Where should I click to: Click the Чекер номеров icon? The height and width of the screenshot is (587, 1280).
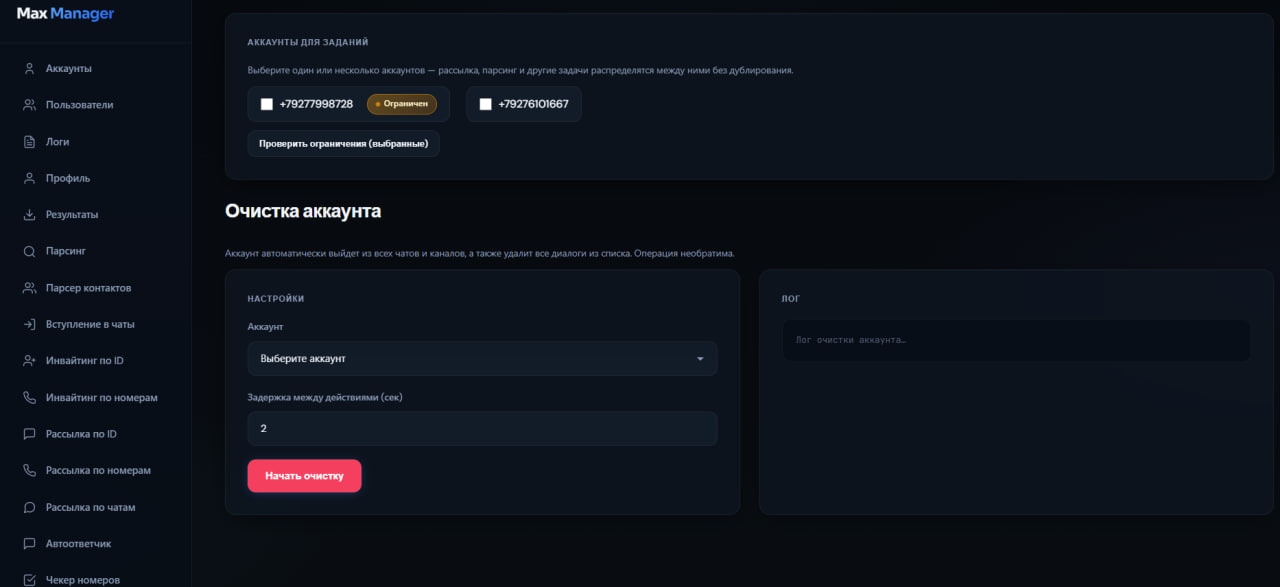click(x=29, y=580)
